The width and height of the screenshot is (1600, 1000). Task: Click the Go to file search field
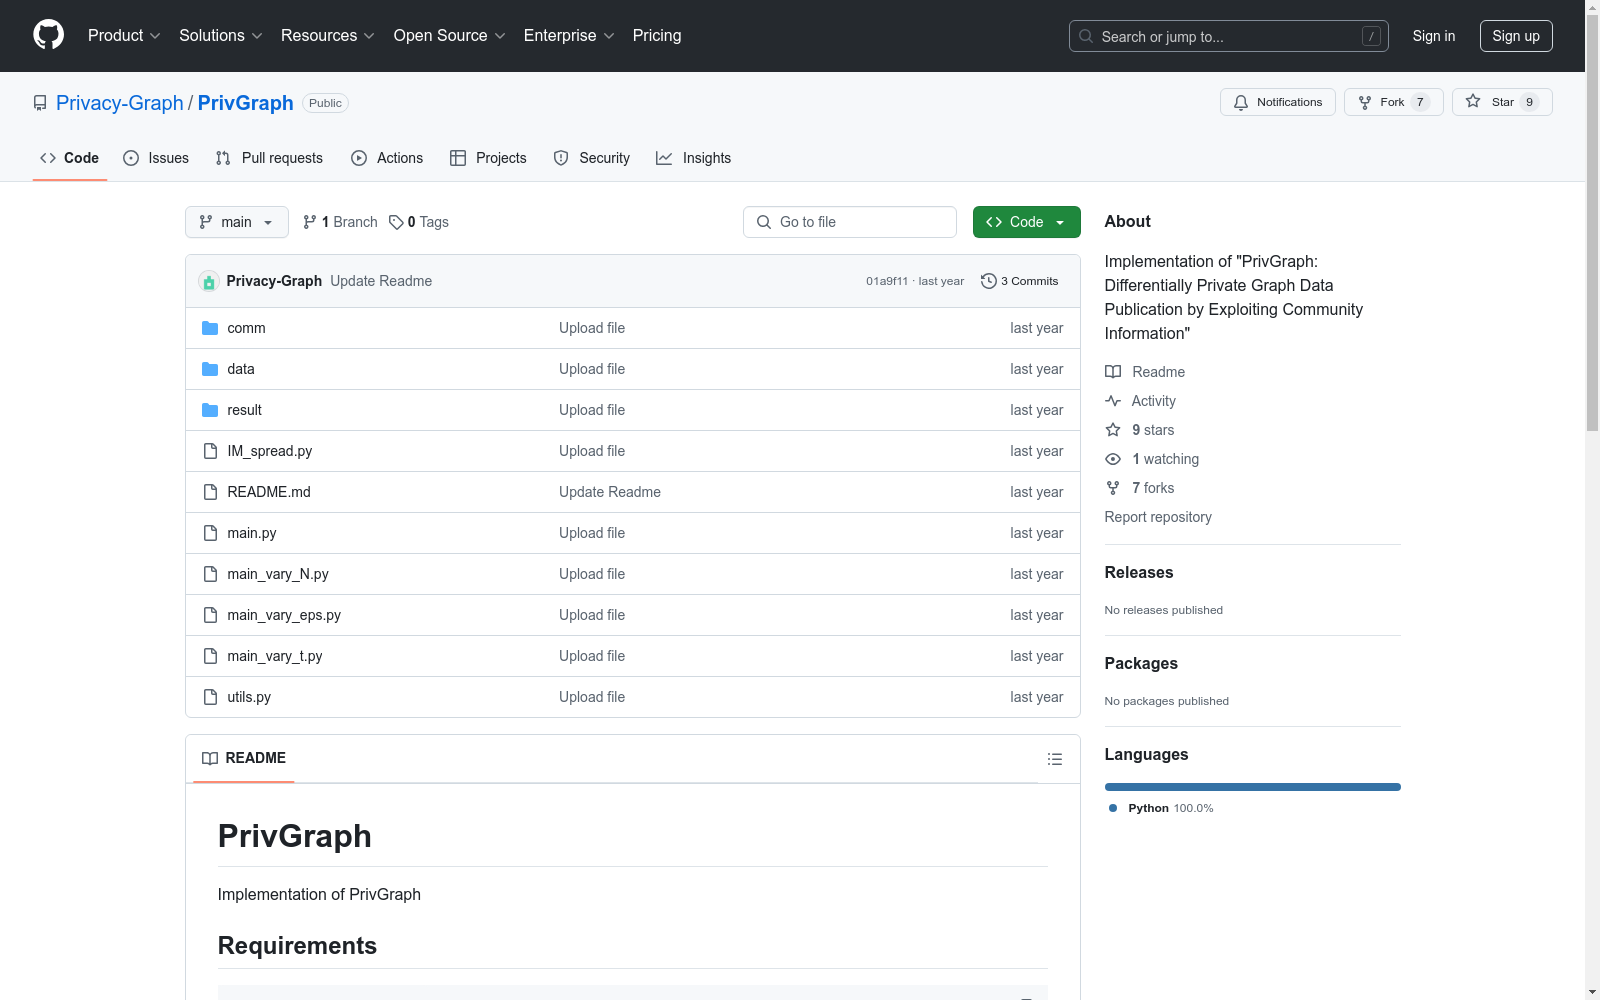click(850, 222)
